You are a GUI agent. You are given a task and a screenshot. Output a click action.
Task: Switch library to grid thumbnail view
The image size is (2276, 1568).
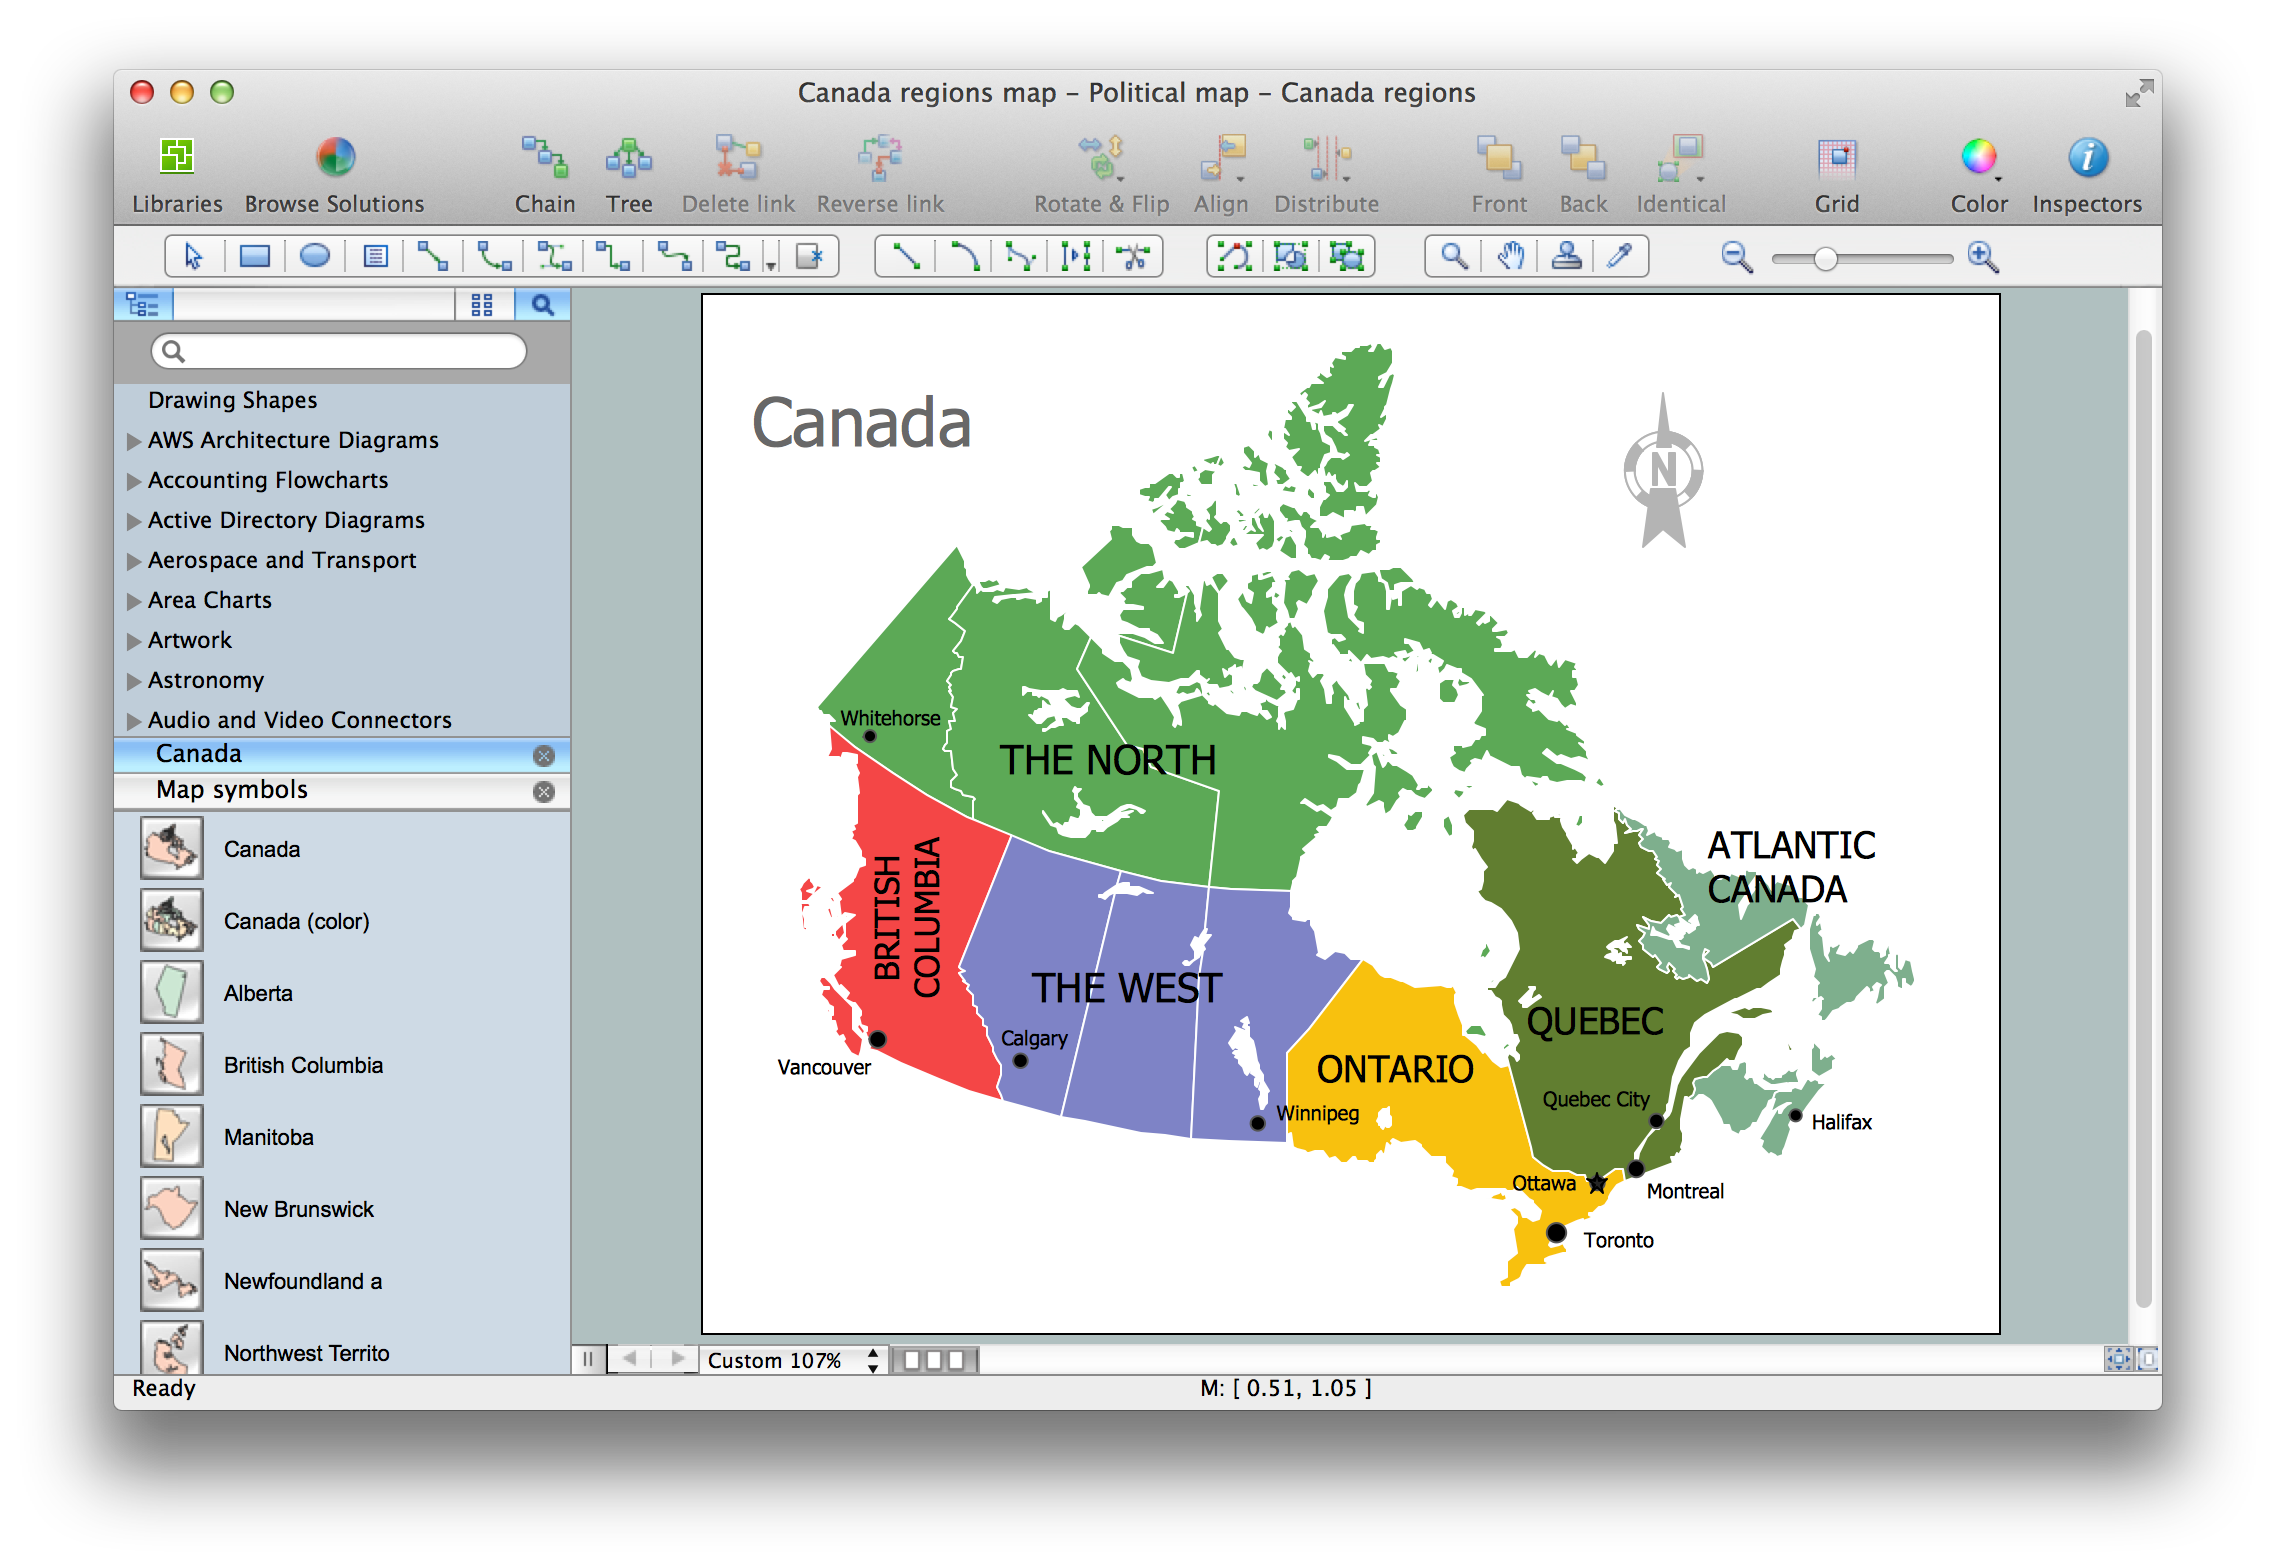tap(482, 305)
